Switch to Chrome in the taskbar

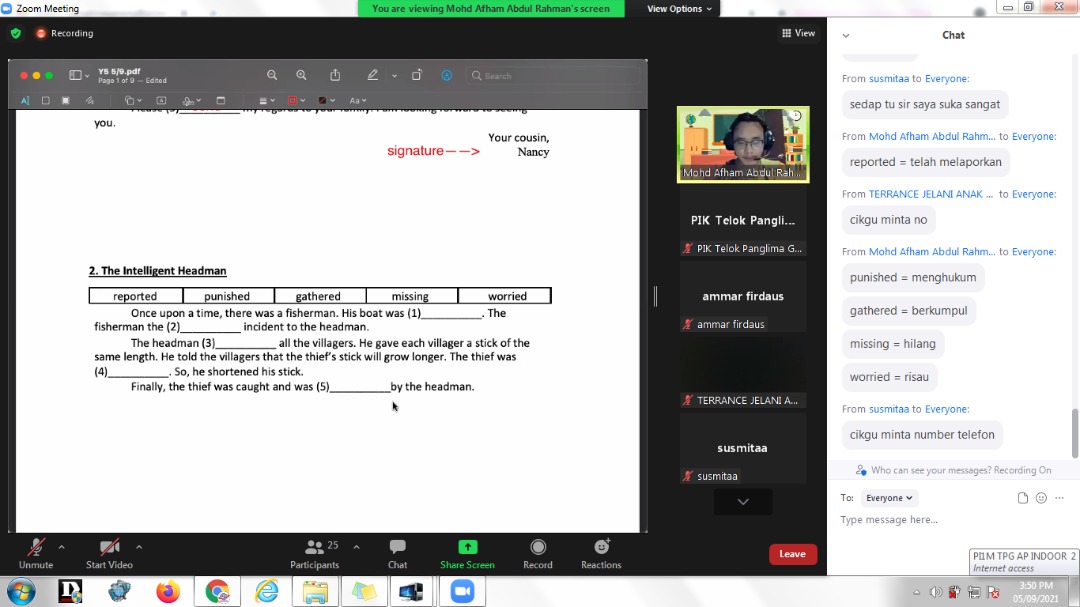(217, 592)
